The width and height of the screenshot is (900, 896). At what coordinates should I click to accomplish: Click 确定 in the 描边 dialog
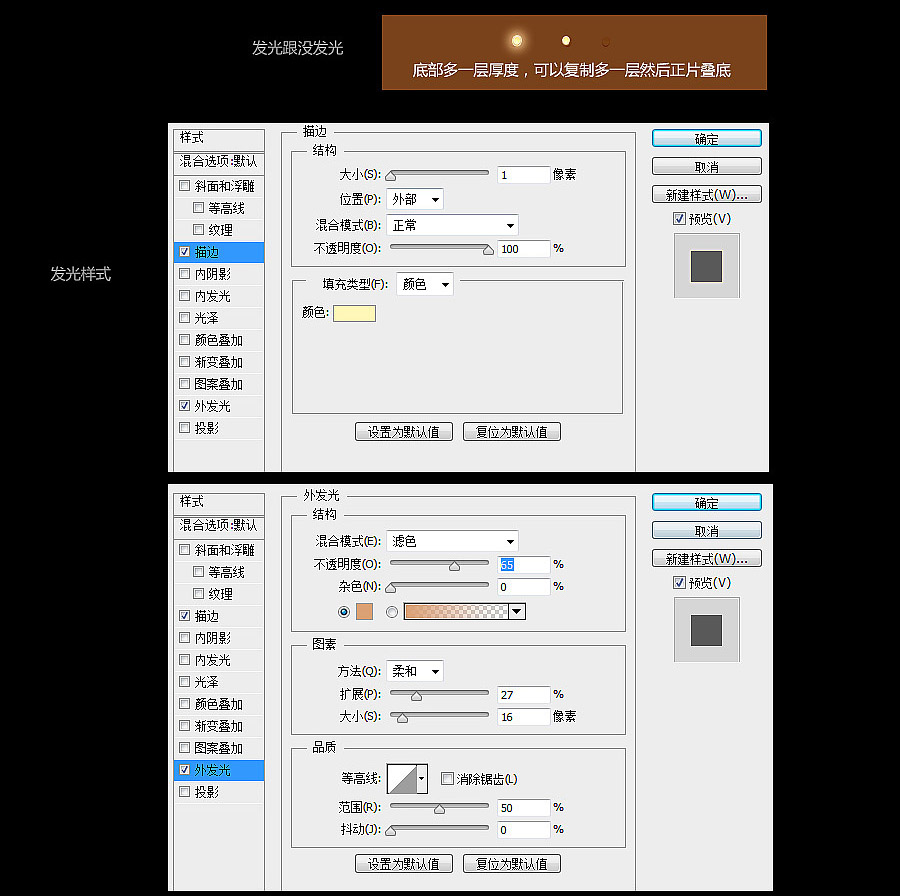coord(707,138)
